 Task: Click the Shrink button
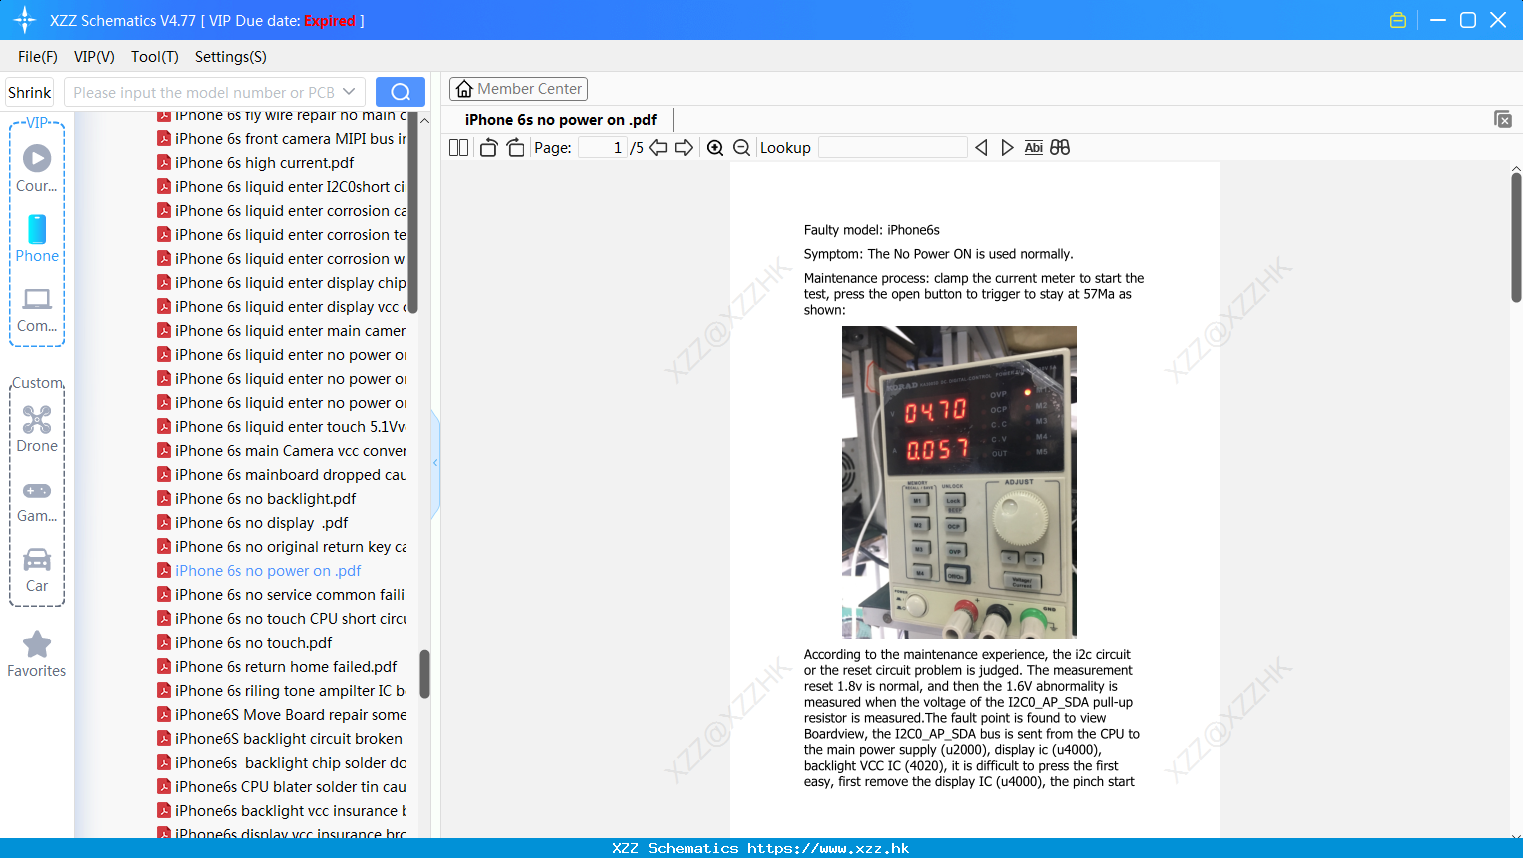point(29,92)
